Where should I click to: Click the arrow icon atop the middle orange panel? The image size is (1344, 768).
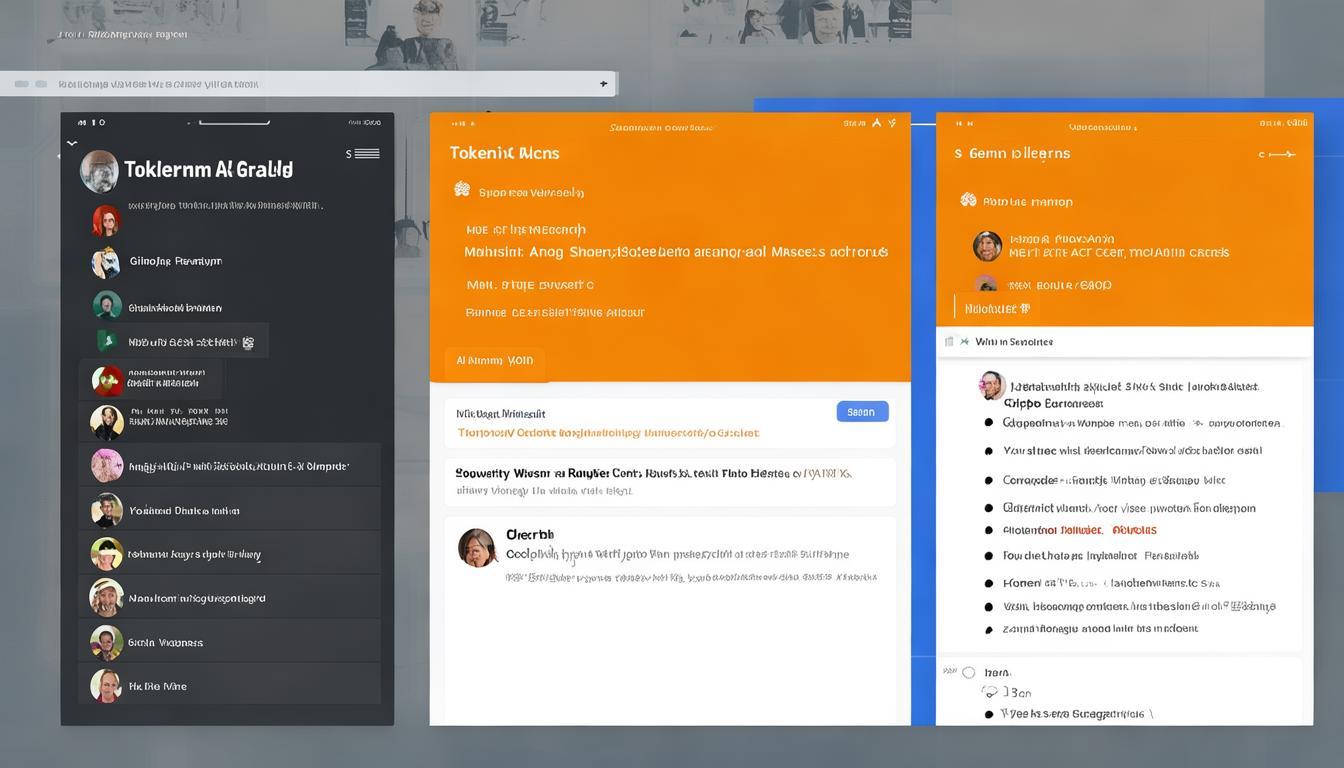pyautogui.click(x=877, y=123)
